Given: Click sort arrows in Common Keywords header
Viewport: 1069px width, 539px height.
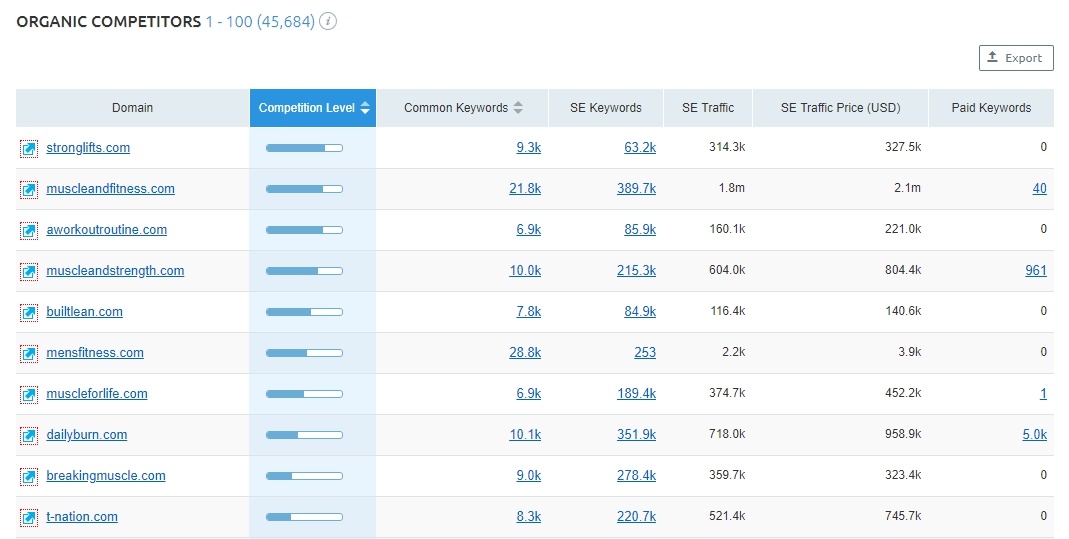Looking at the screenshot, I should coord(518,108).
